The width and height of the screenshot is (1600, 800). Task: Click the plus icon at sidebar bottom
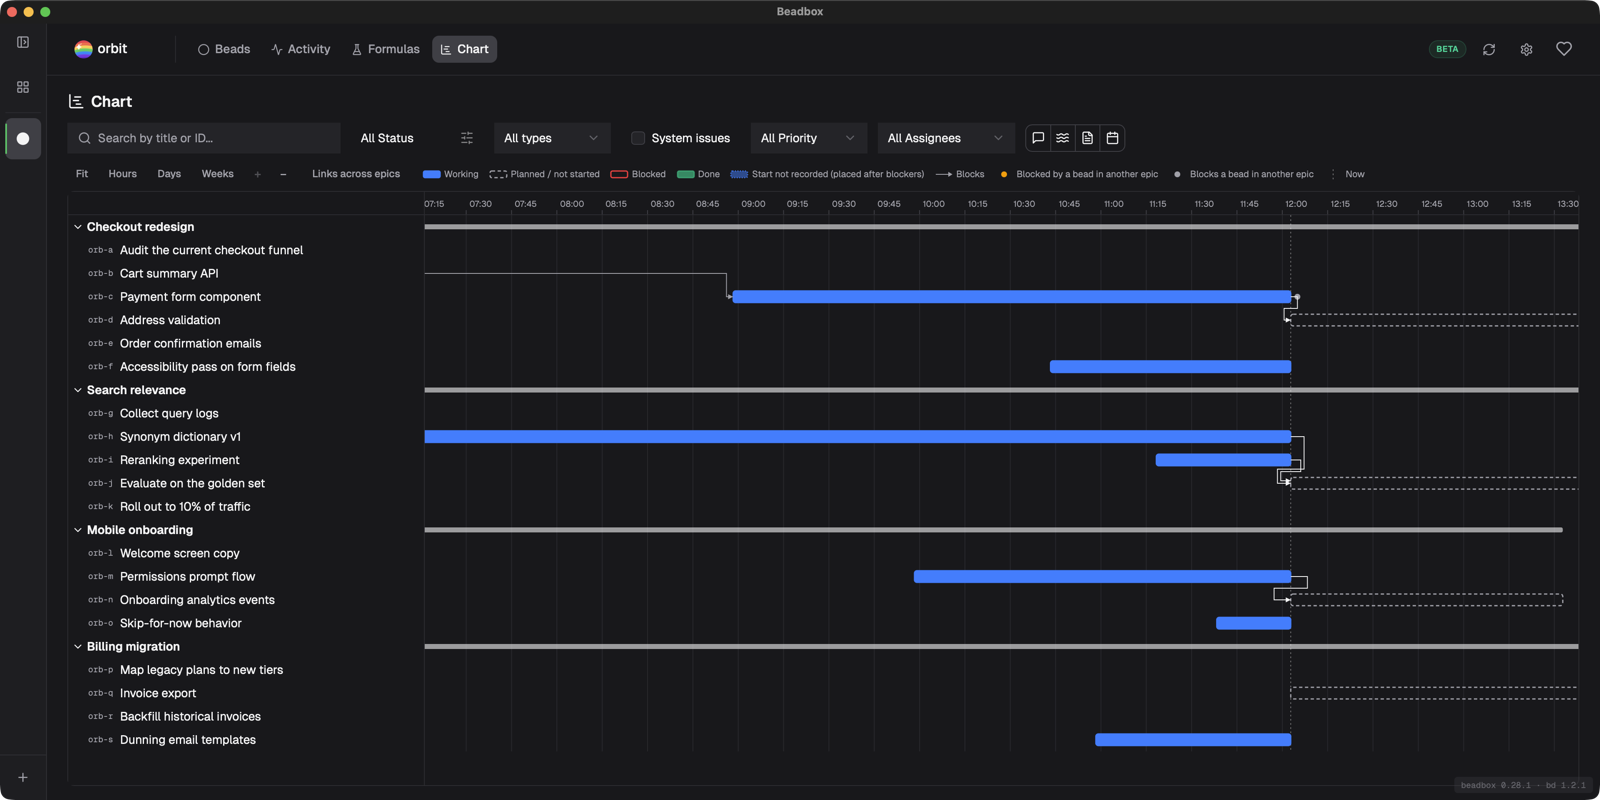point(23,777)
